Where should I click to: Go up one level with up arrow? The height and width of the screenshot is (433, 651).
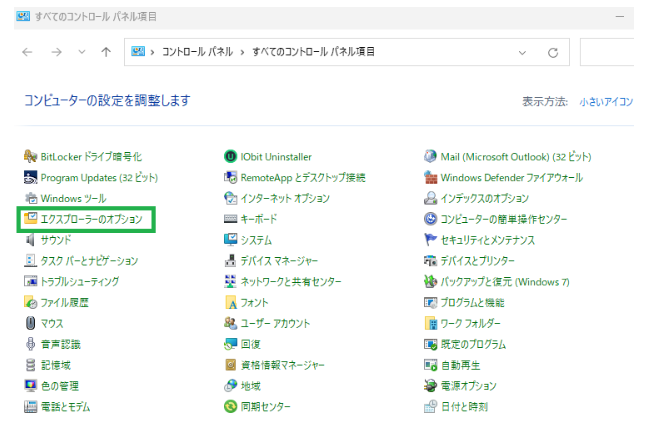click(106, 52)
